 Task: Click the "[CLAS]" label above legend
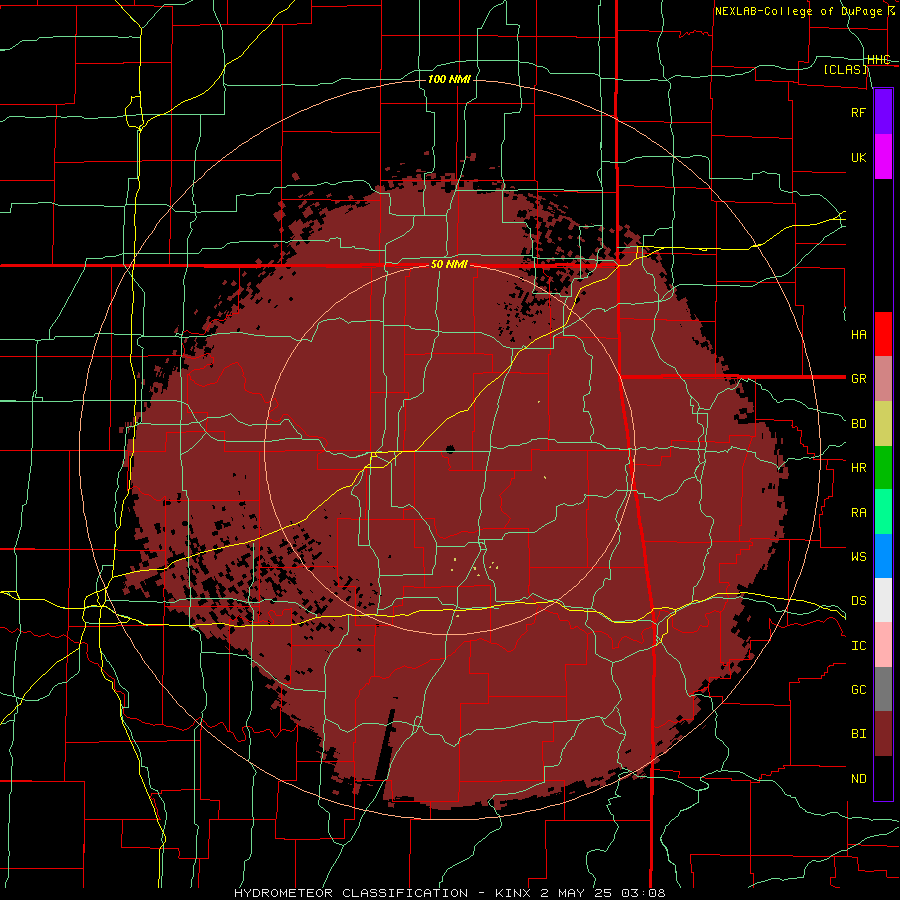click(845, 69)
